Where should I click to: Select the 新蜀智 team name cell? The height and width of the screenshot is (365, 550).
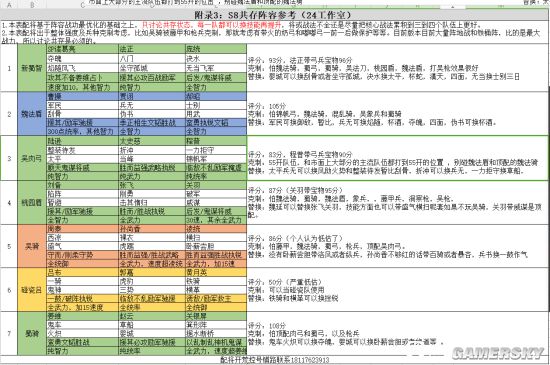(x=32, y=68)
